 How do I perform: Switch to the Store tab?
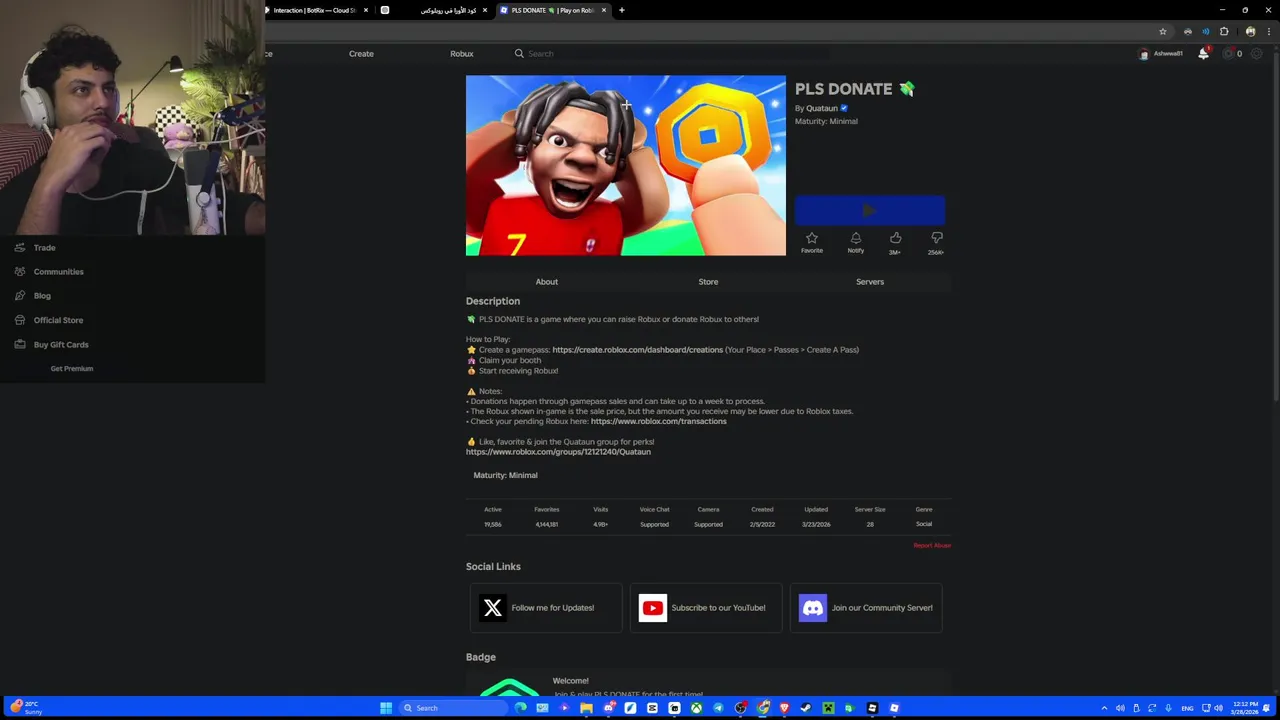click(708, 282)
